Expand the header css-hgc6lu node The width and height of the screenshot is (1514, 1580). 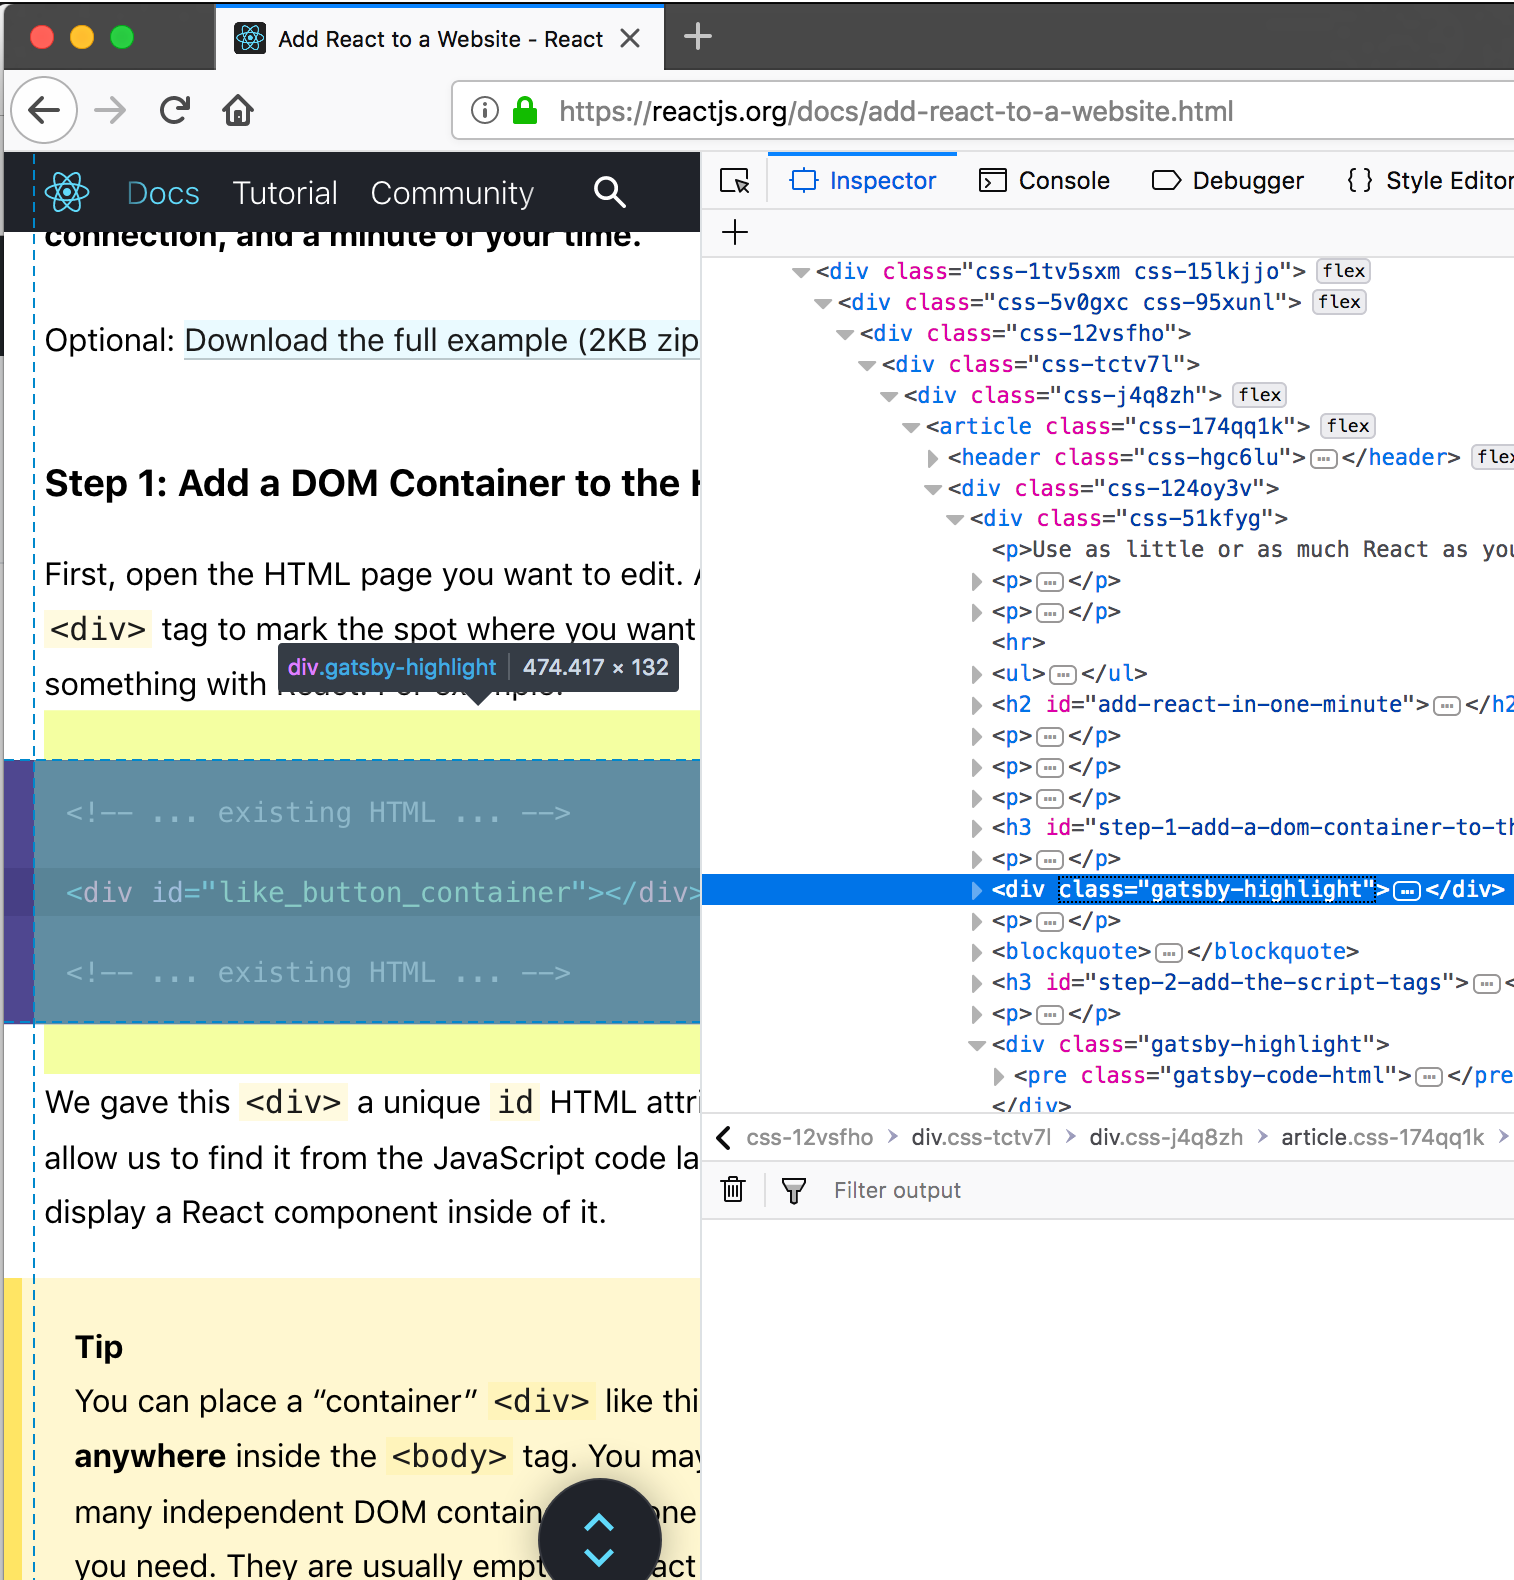click(x=933, y=458)
